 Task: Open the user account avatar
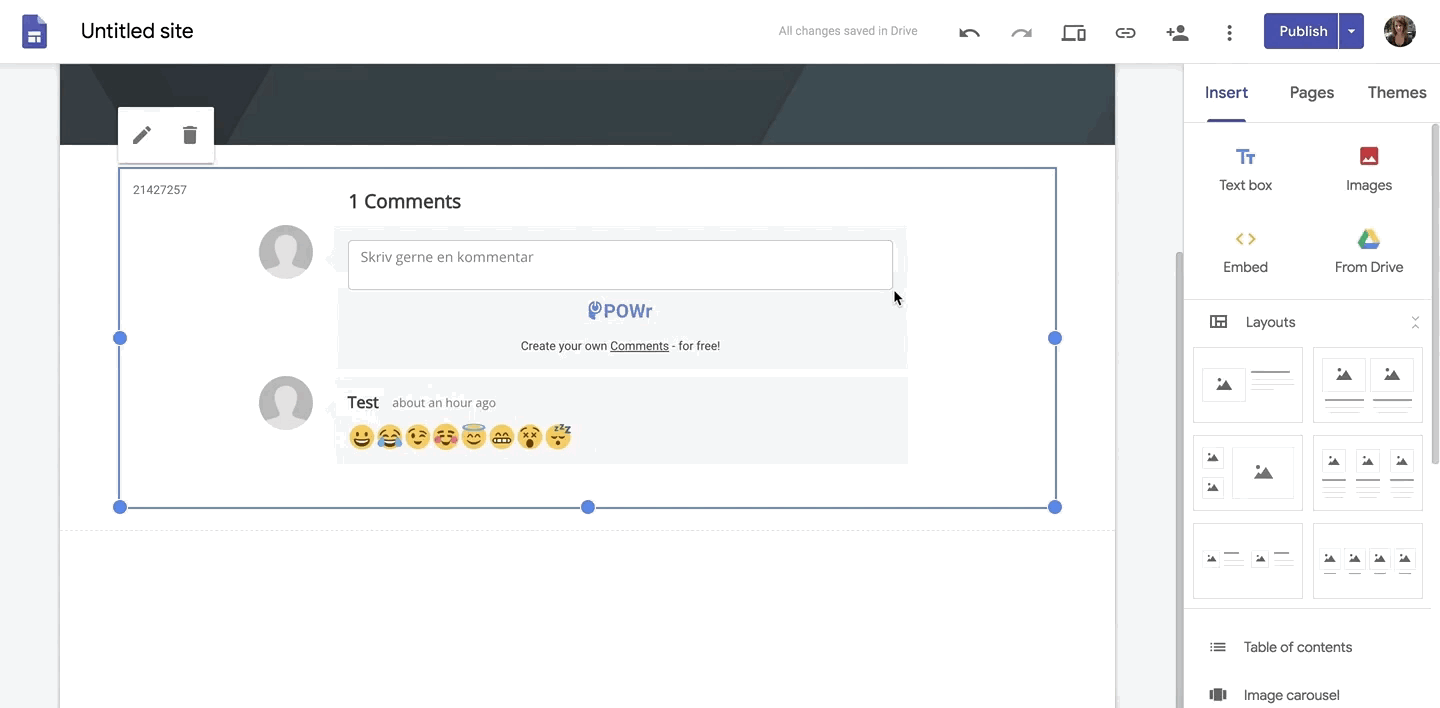[x=1399, y=31]
